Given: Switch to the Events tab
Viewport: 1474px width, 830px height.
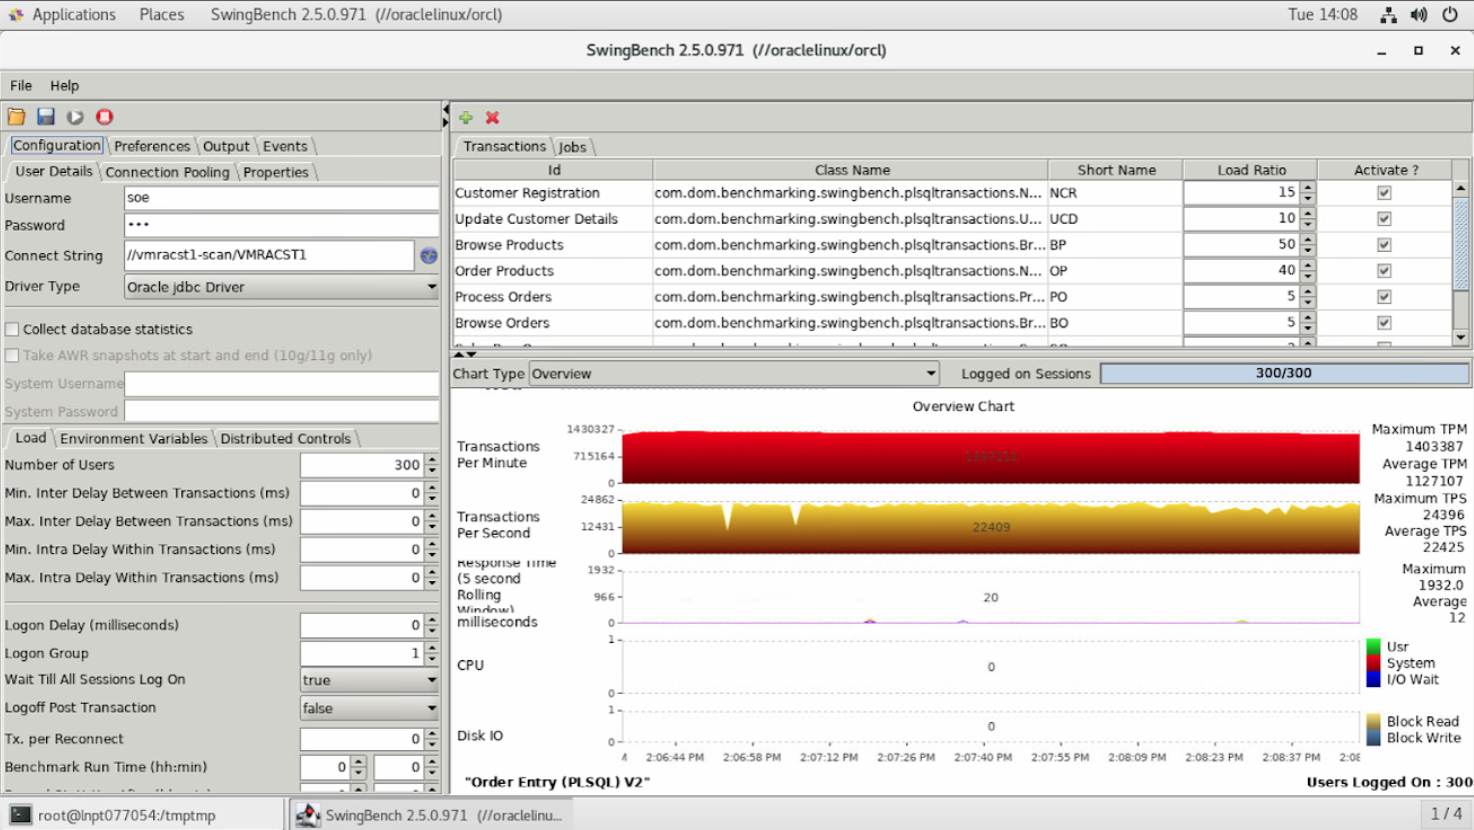Looking at the screenshot, I should tap(285, 146).
